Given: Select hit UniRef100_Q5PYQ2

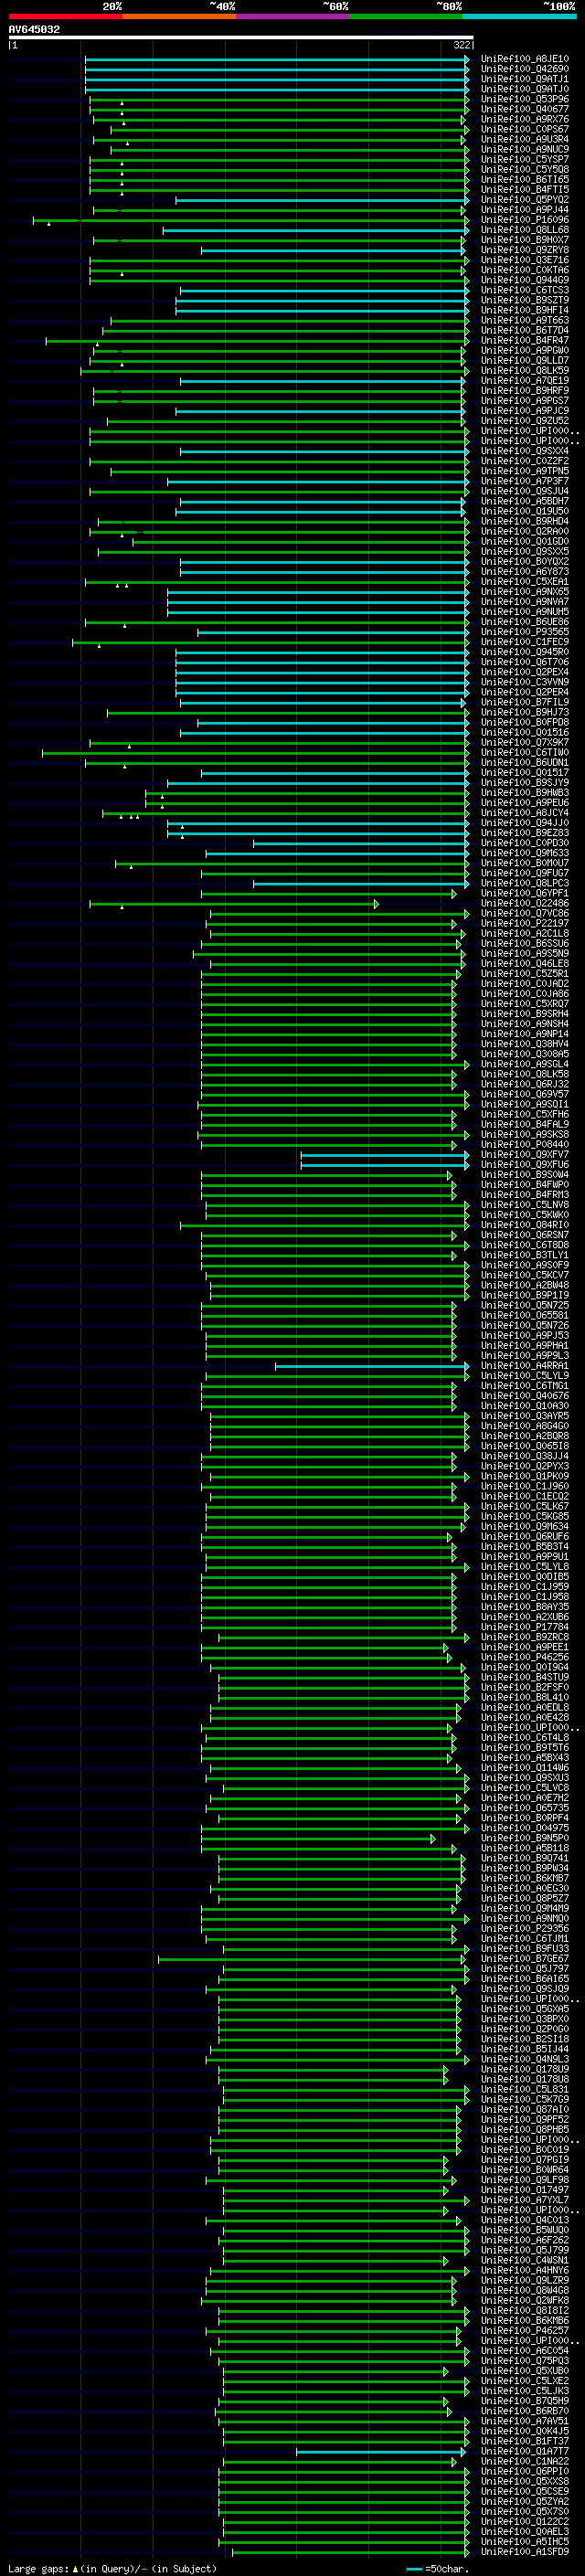Looking at the screenshot, I should (525, 199).
